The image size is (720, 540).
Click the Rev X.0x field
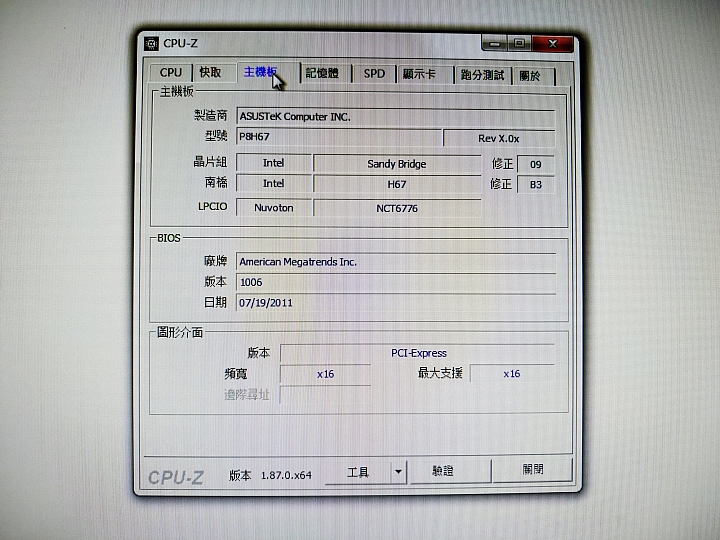coord(499,139)
